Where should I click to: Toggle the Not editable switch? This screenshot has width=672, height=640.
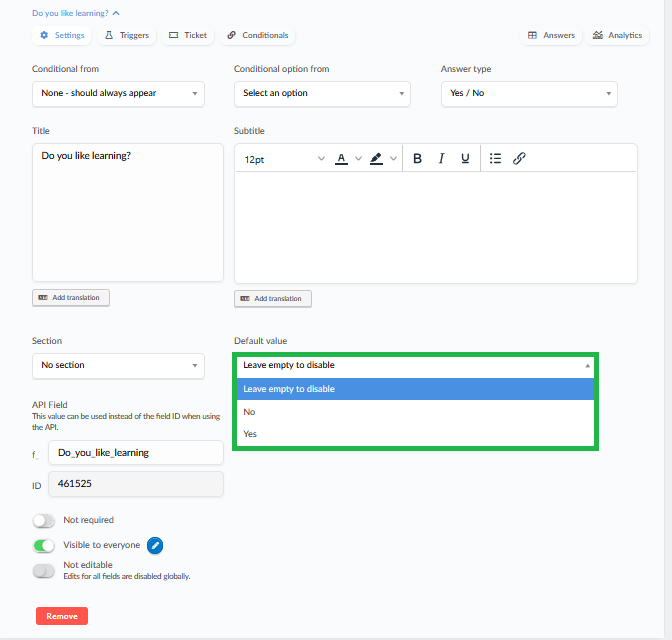point(44,571)
